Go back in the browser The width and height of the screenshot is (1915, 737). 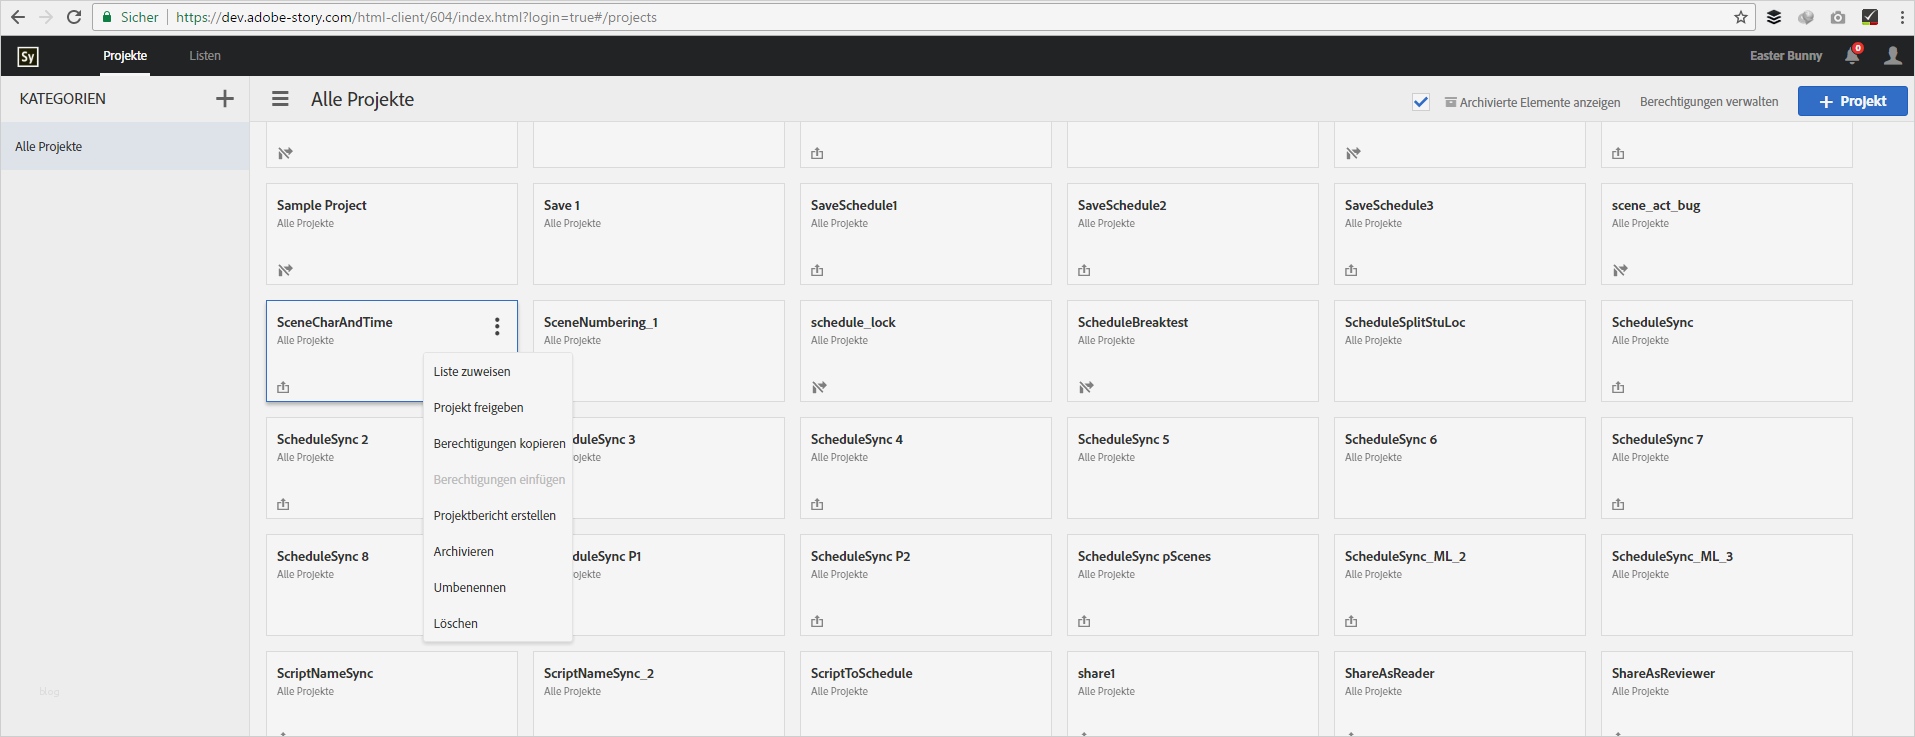(18, 17)
